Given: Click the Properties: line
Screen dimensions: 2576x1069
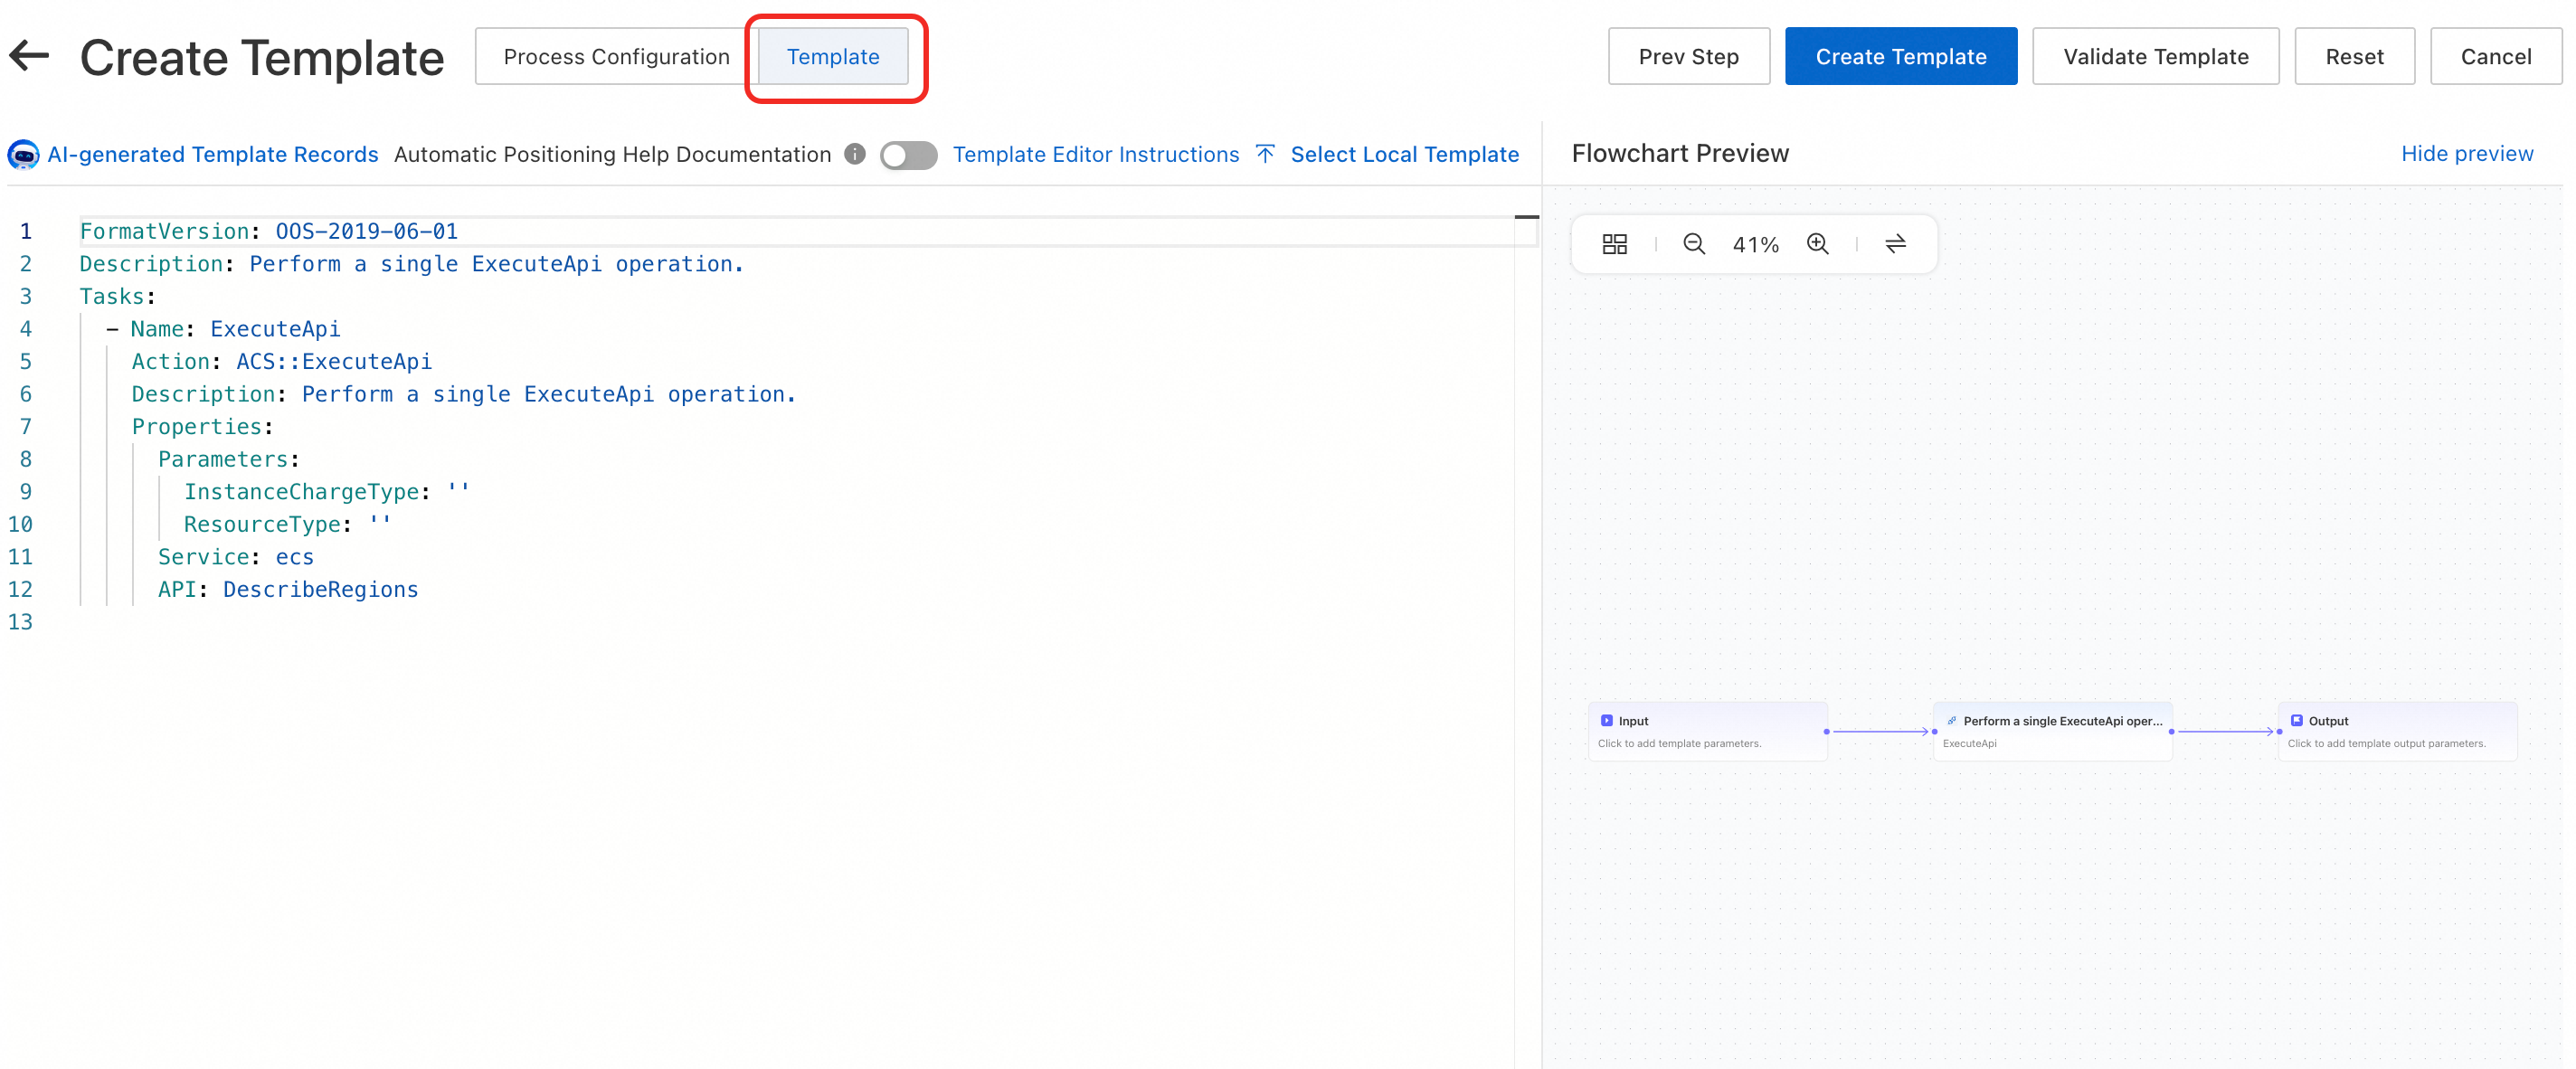Looking at the screenshot, I should [x=203, y=426].
